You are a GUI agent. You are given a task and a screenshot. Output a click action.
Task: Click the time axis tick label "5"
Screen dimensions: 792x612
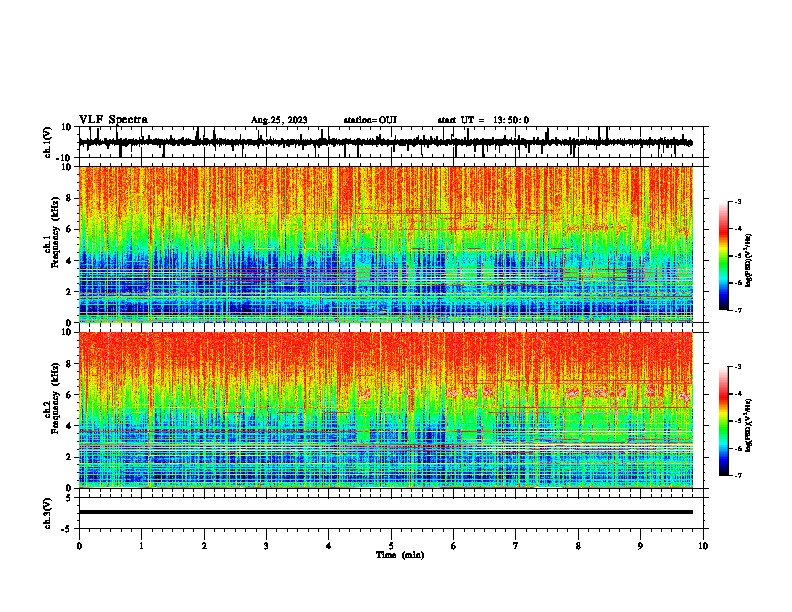click(391, 546)
